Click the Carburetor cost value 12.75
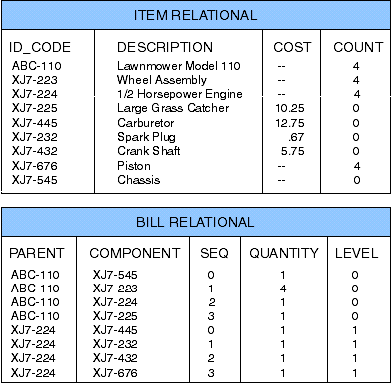Screen dimensions: 392x385 pos(290,123)
